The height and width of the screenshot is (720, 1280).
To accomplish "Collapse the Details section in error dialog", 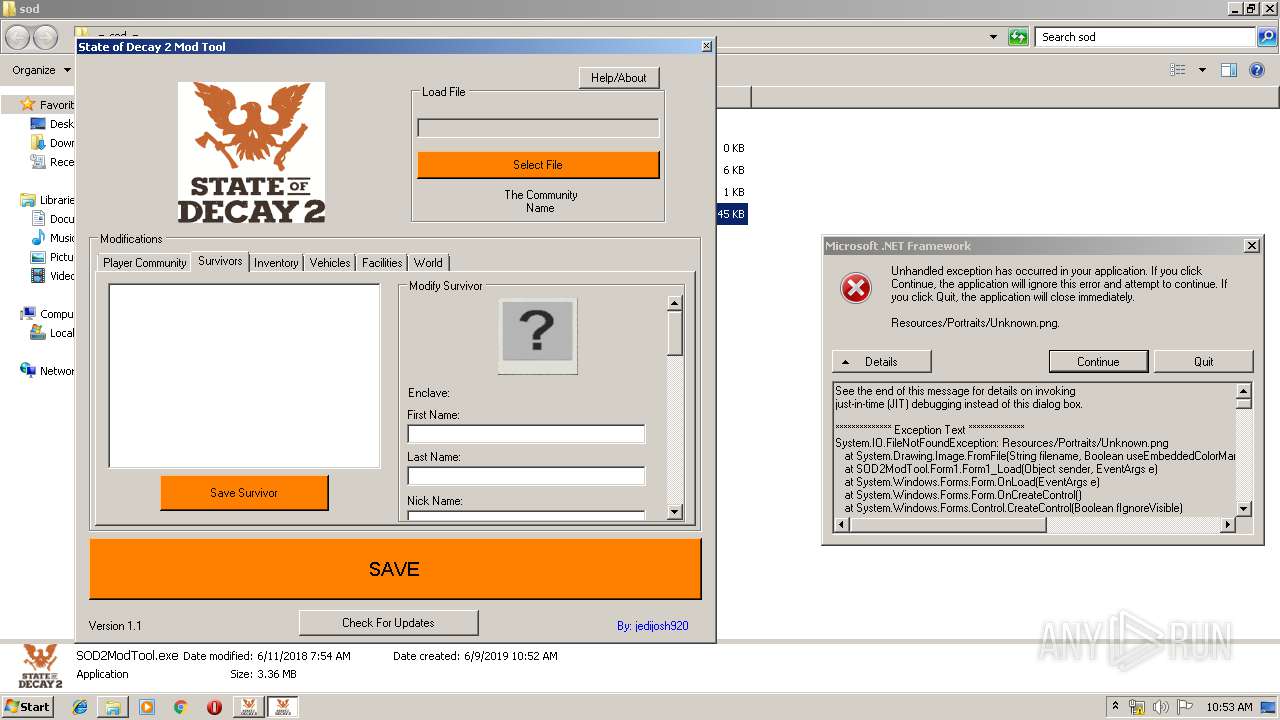I will coord(881,362).
